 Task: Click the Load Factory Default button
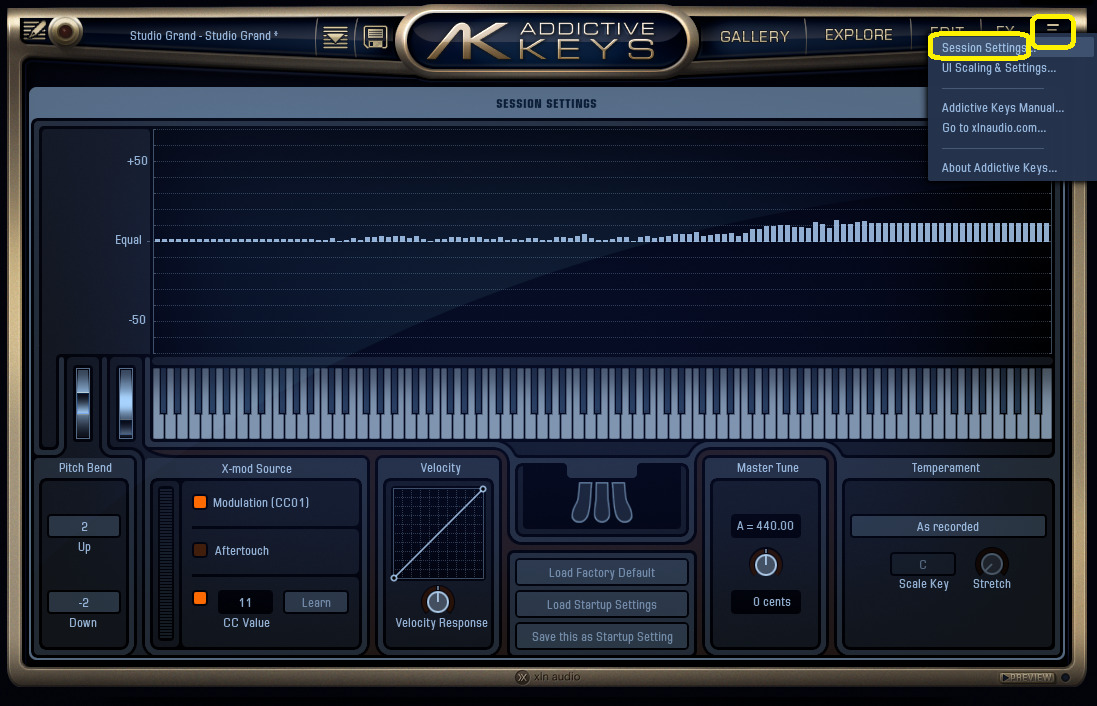(601, 571)
